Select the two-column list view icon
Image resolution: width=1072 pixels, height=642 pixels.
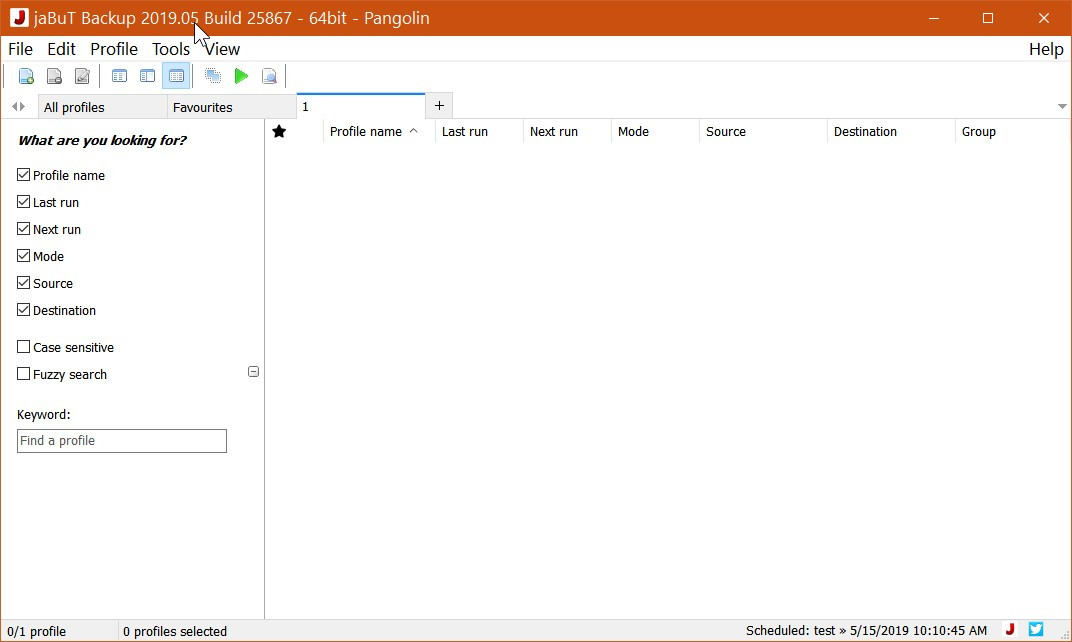pos(119,76)
